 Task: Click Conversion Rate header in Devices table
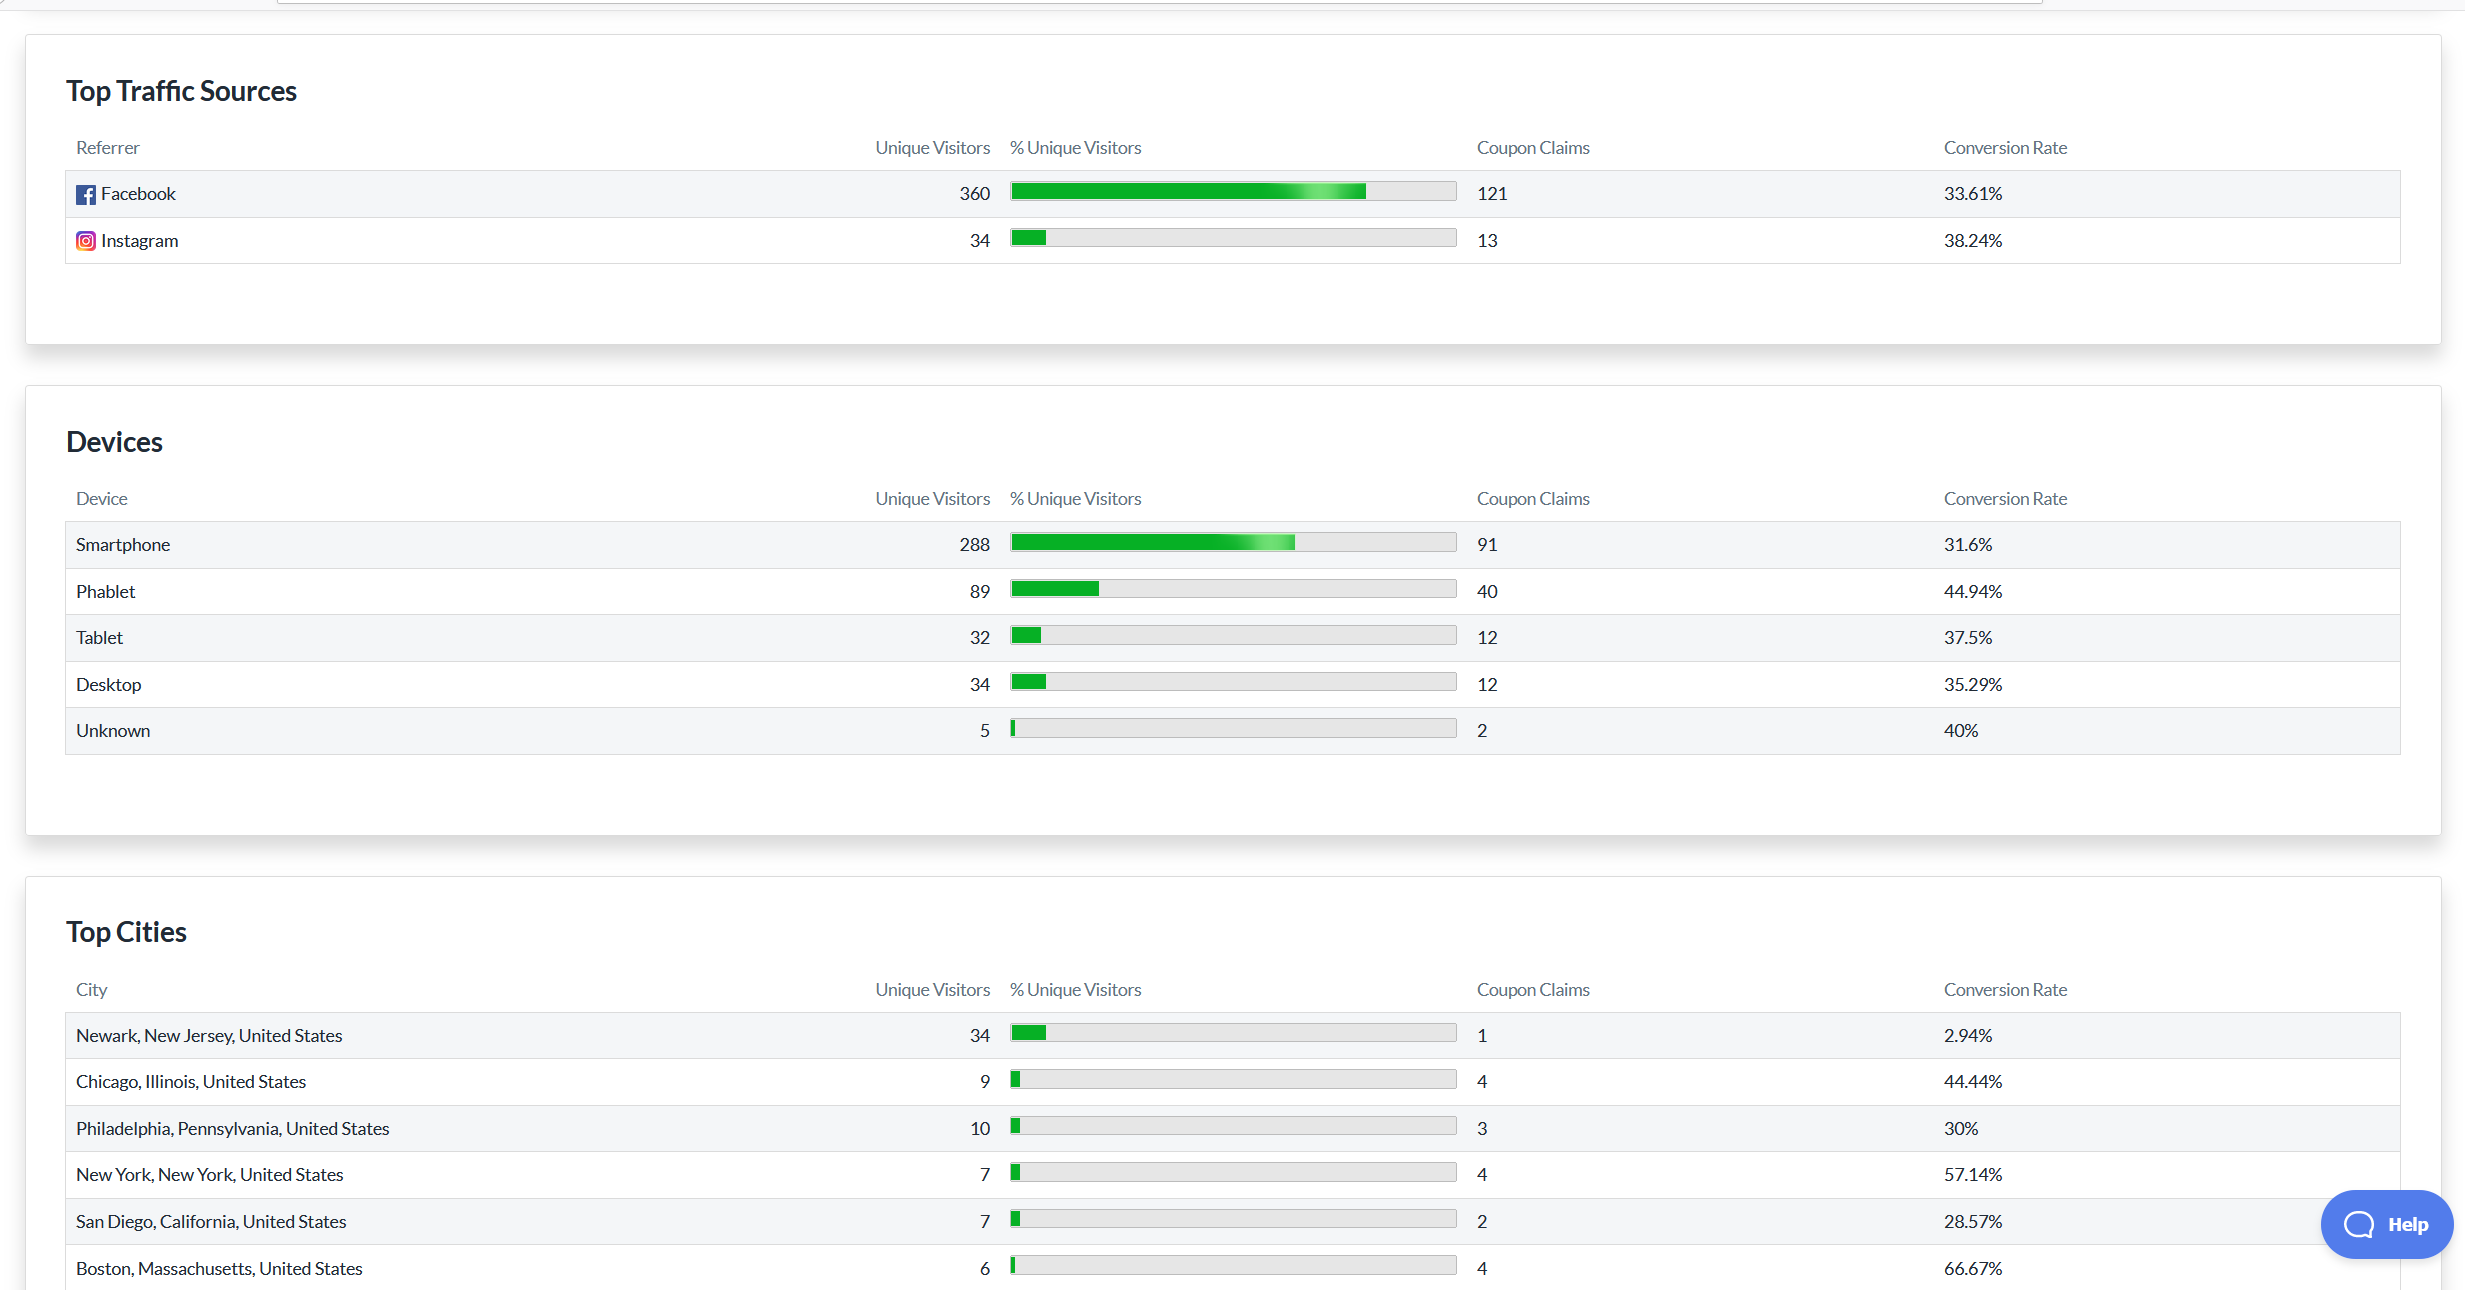tap(2004, 499)
